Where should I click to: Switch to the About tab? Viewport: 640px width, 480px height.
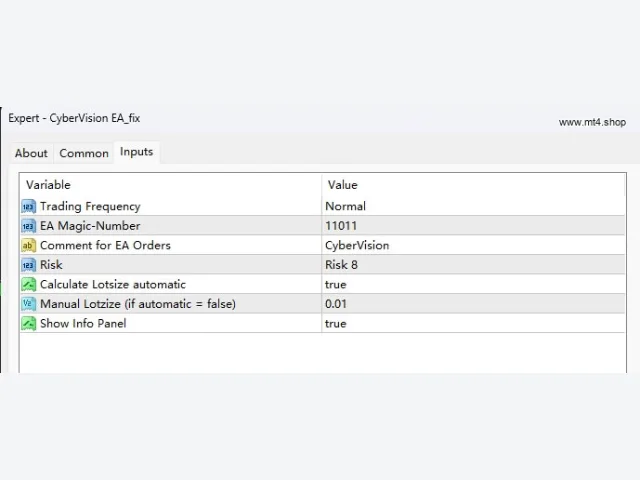click(31, 153)
